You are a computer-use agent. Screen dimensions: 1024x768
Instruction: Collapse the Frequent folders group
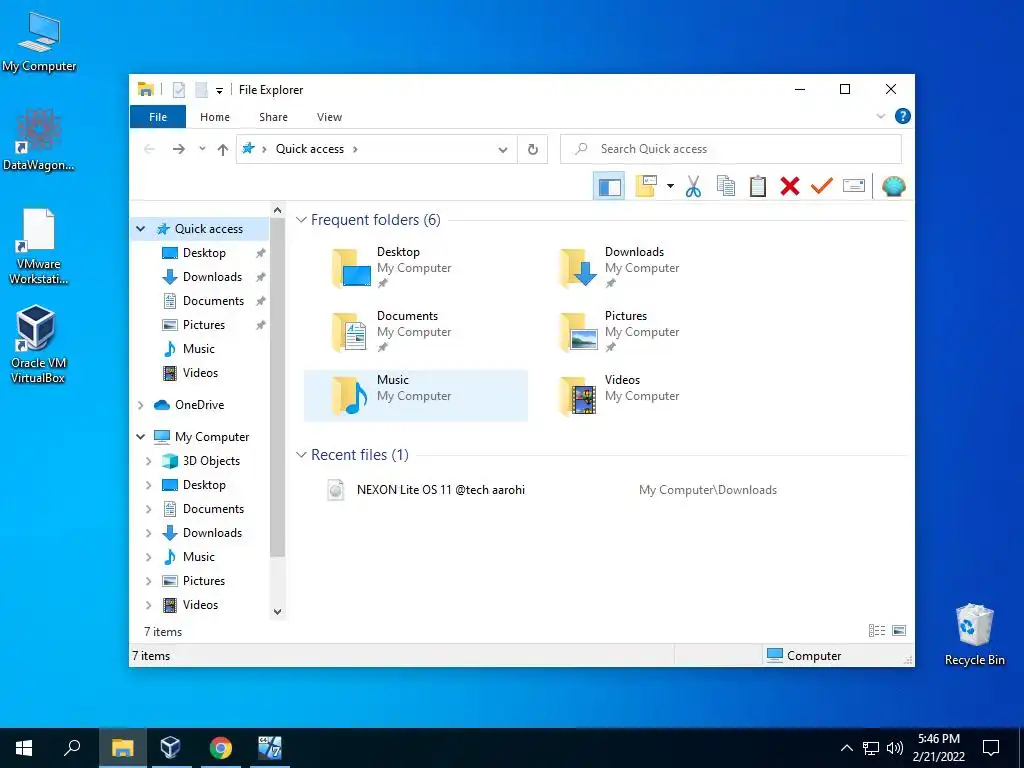[x=301, y=220]
